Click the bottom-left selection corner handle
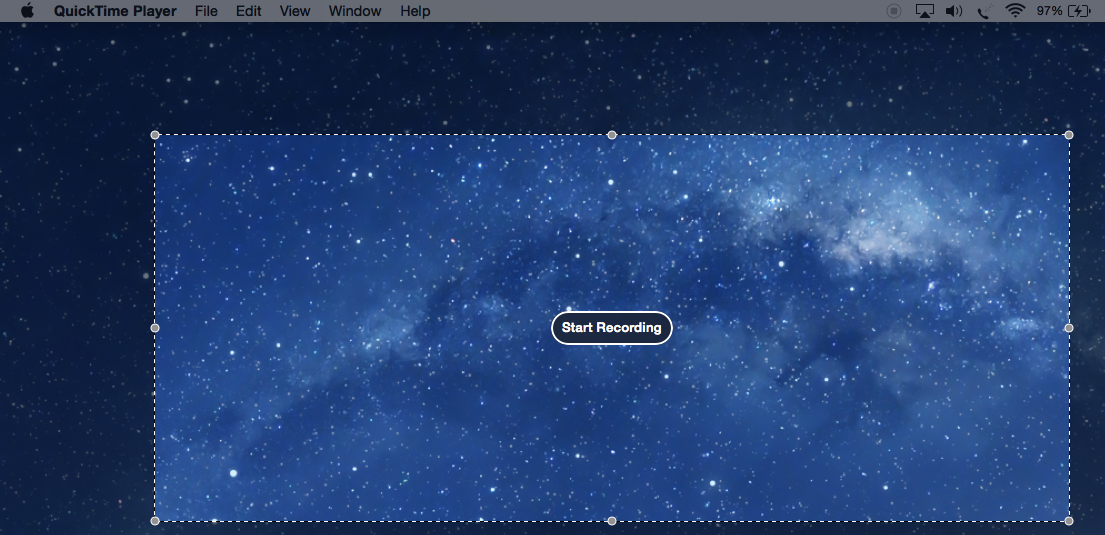 click(155, 521)
